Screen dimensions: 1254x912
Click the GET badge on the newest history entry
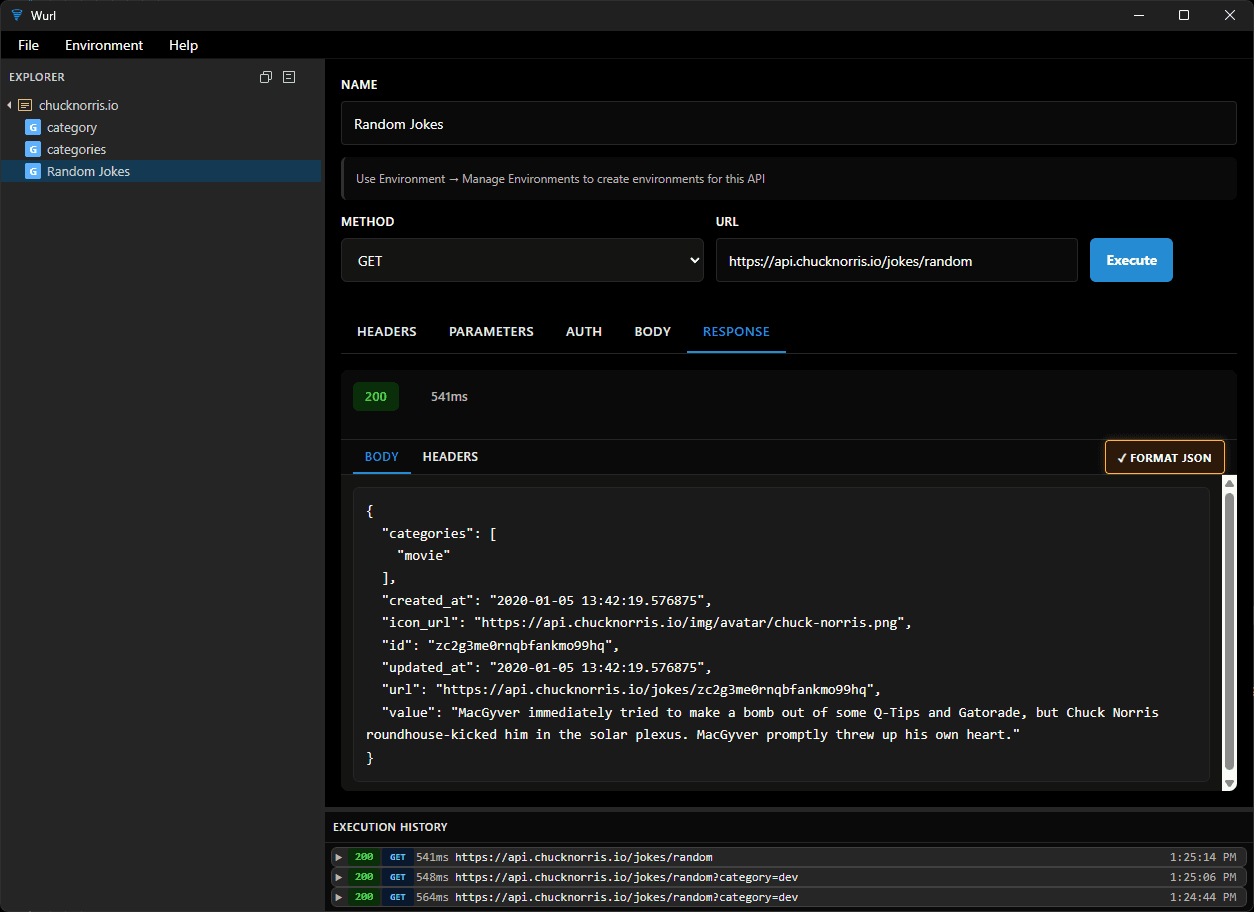[397, 857]
